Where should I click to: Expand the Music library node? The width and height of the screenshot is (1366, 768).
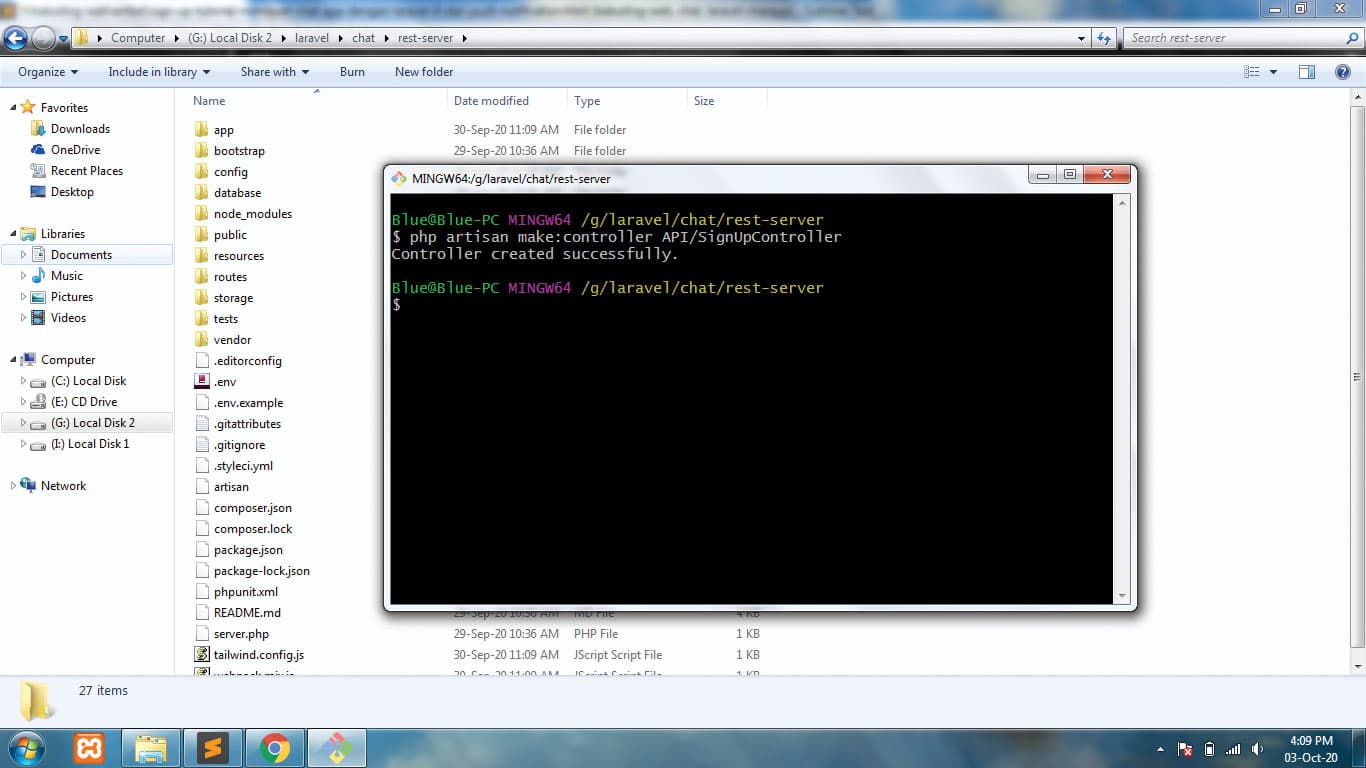pos(24,276)
